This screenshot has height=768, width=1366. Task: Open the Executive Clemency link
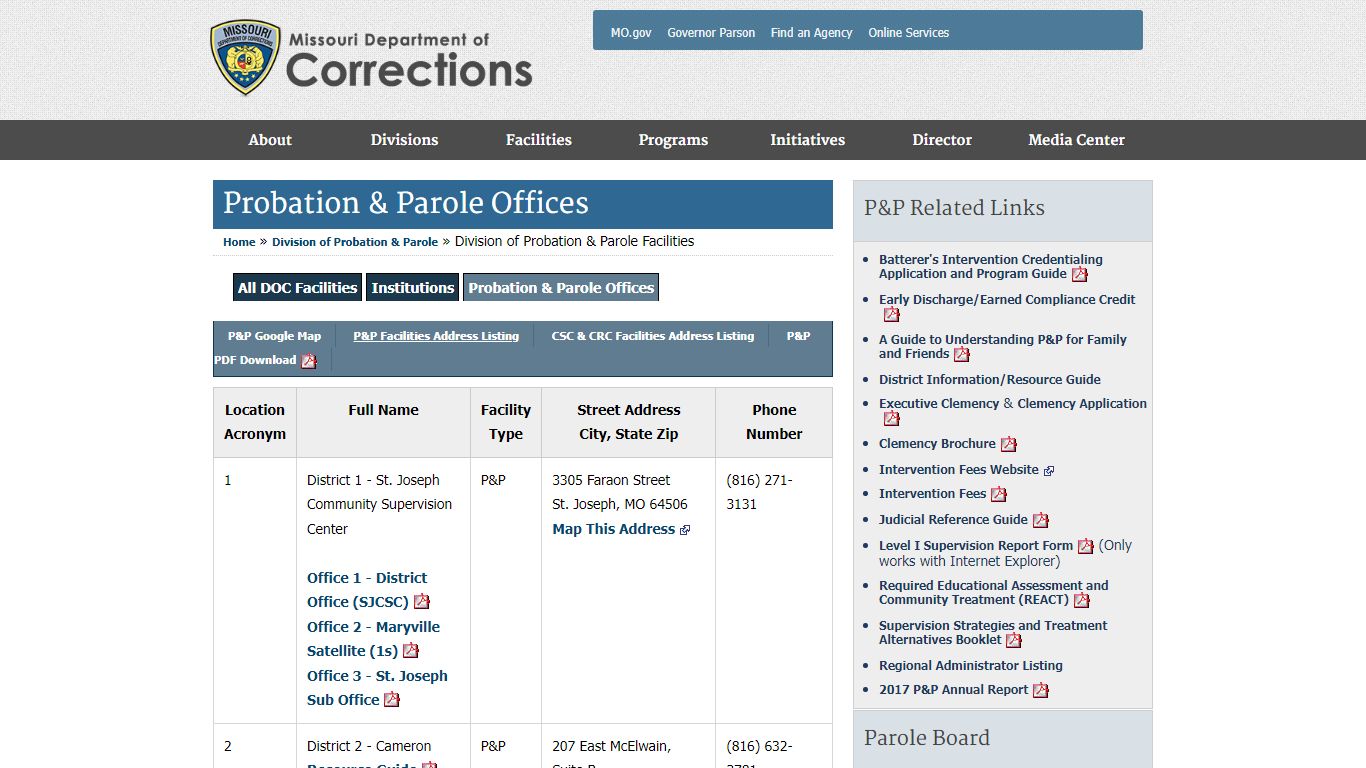(939, 404)
